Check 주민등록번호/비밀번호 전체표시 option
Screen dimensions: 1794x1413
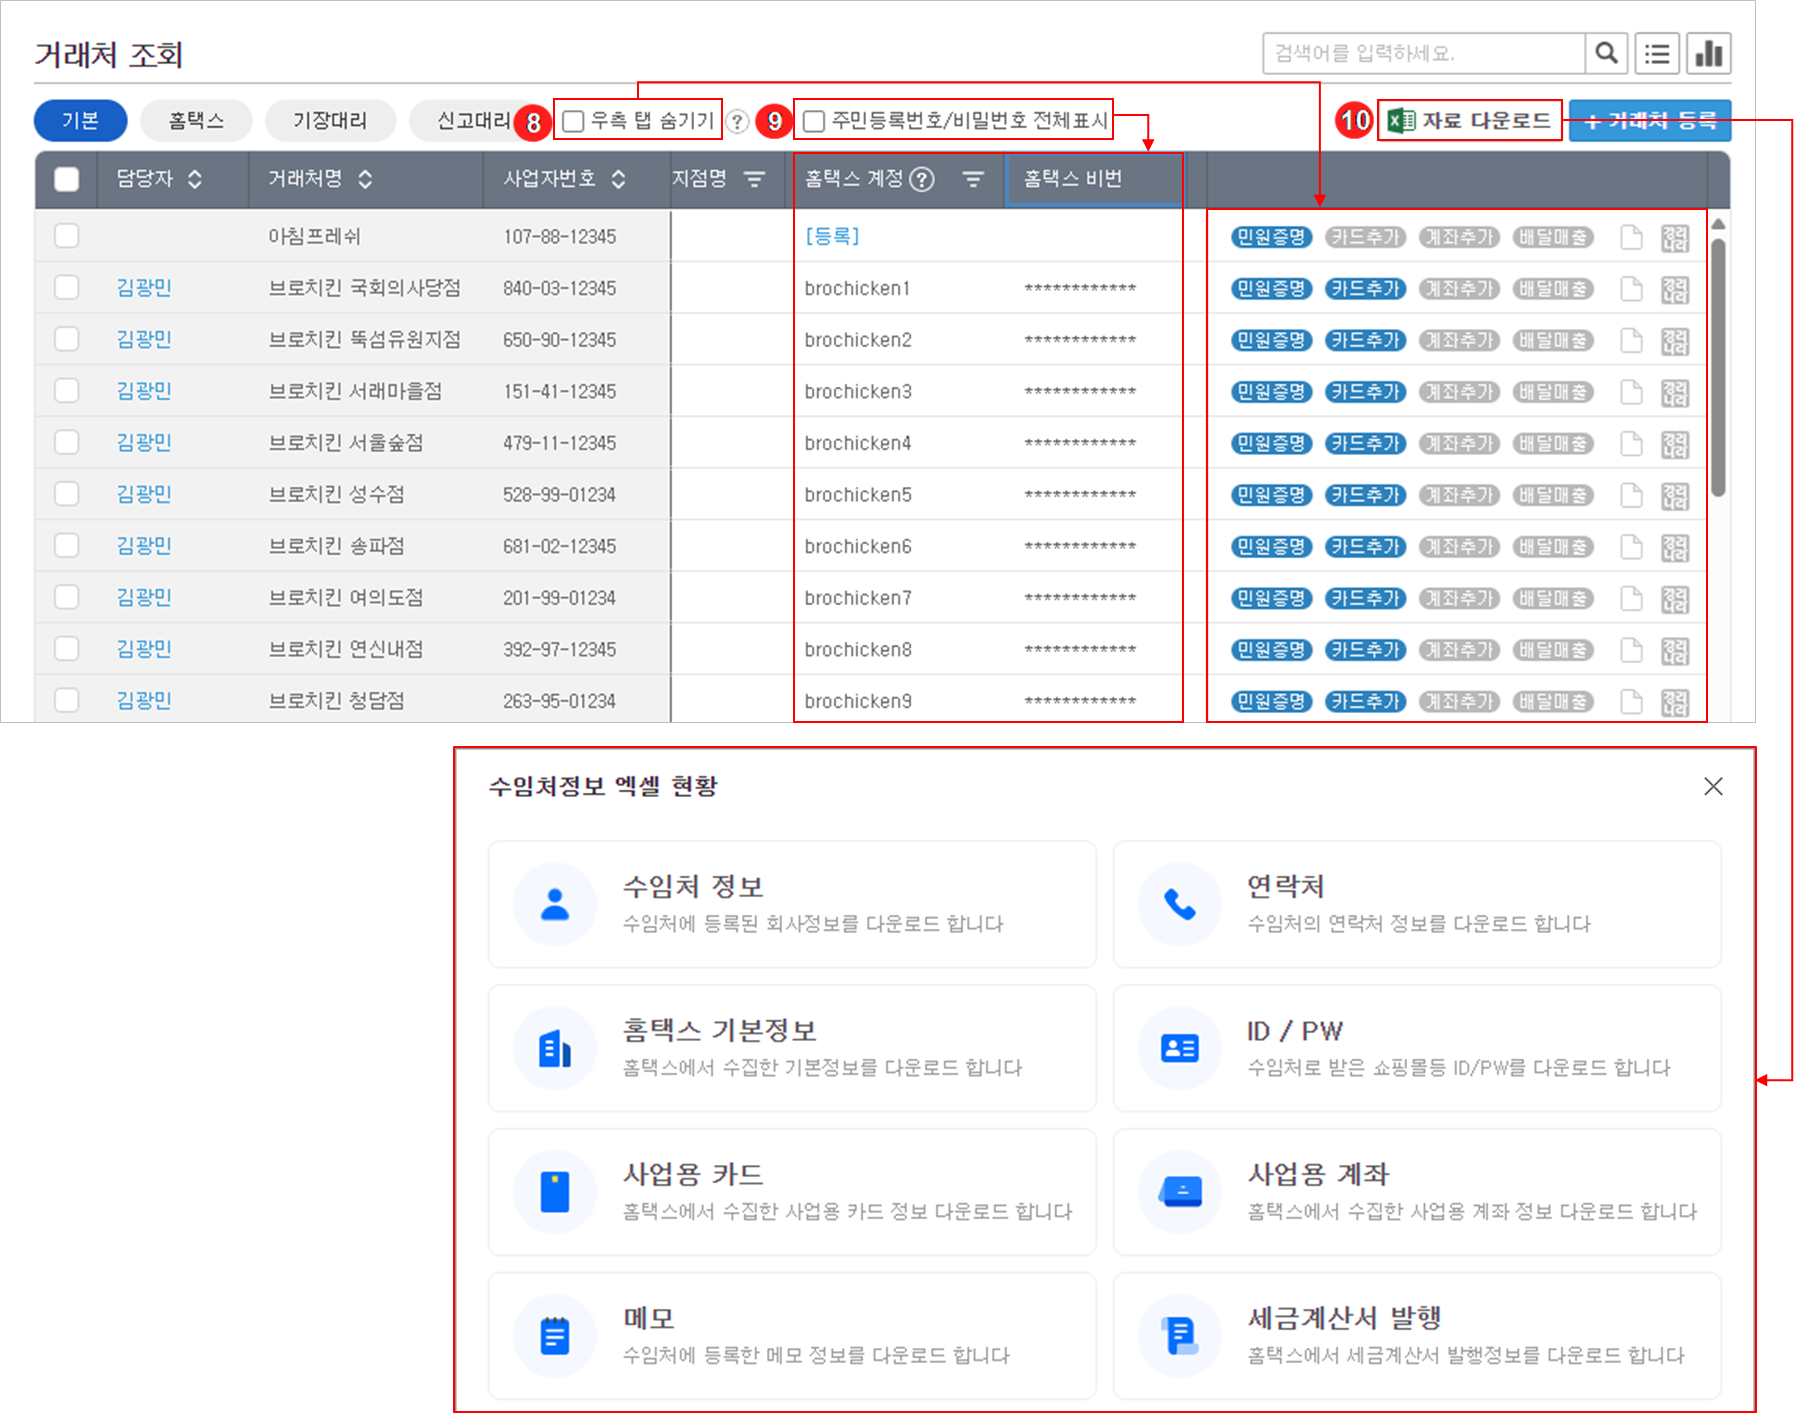click(x=814, y=121)
